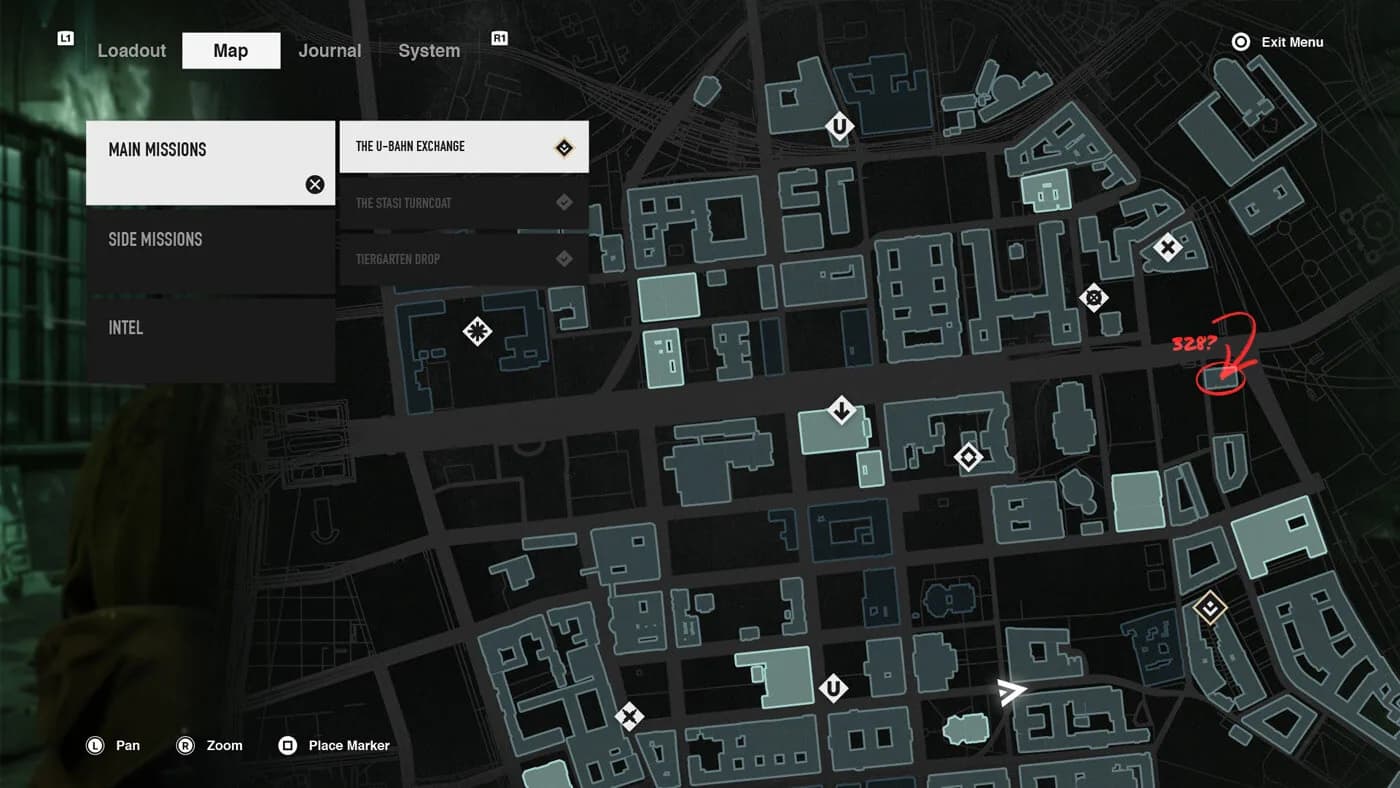Image resolution: width=1400 pixels, height=788 pixels.
Task: Select The U-Bahn Exchange mission
Action: click(x=464, y=147)
